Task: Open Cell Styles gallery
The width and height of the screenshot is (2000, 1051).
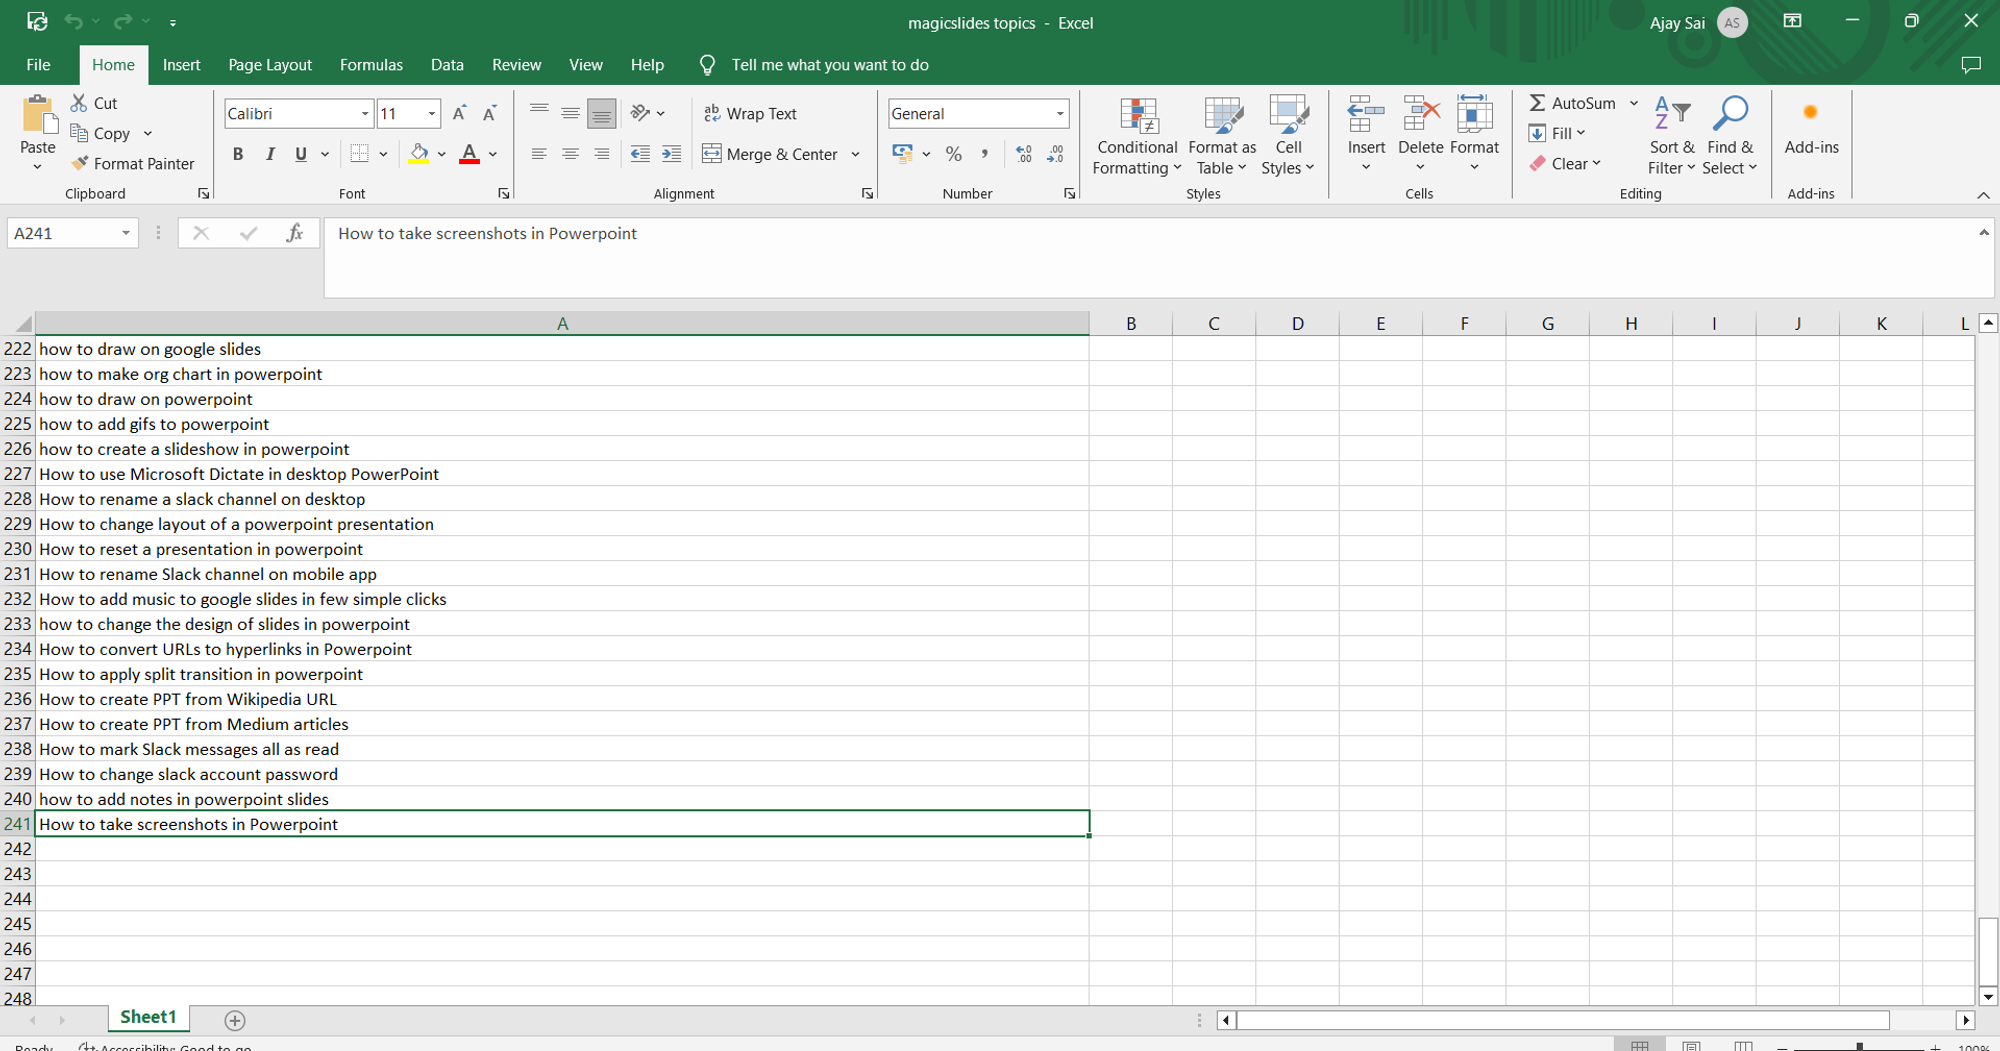Action: (x=1288, y=136)
